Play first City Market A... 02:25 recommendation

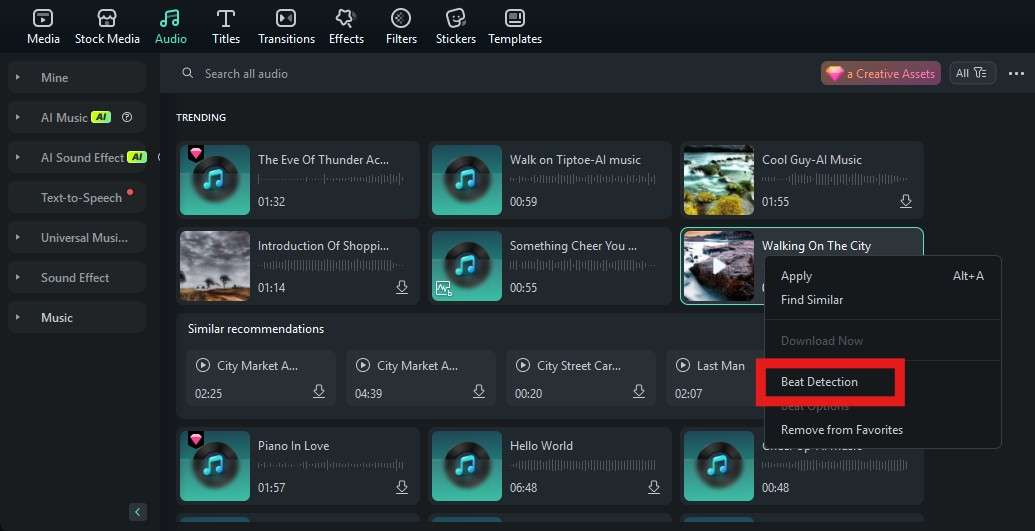[203, 365]
